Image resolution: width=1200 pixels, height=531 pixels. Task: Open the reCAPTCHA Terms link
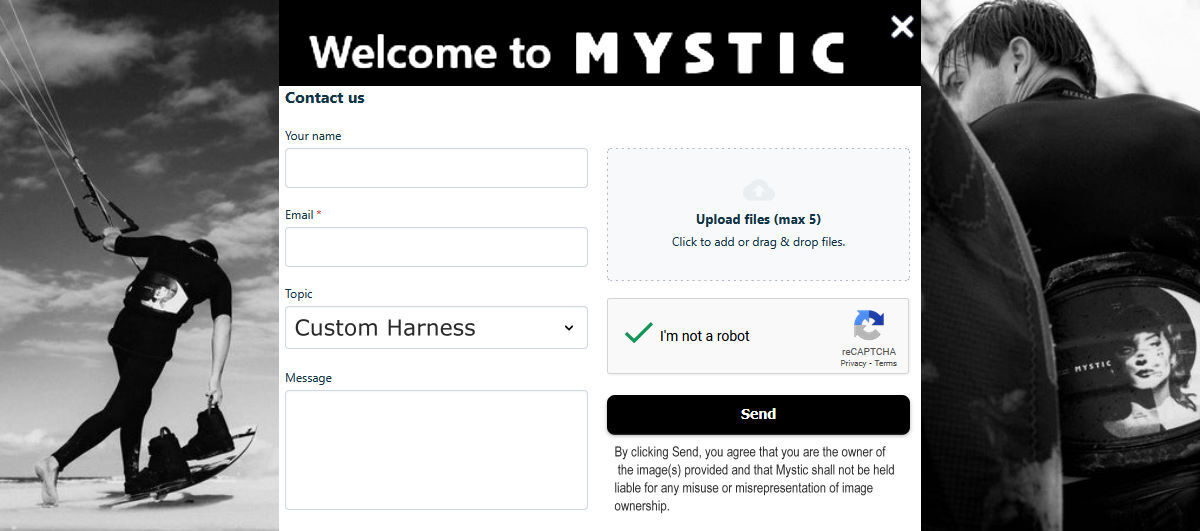886,364
